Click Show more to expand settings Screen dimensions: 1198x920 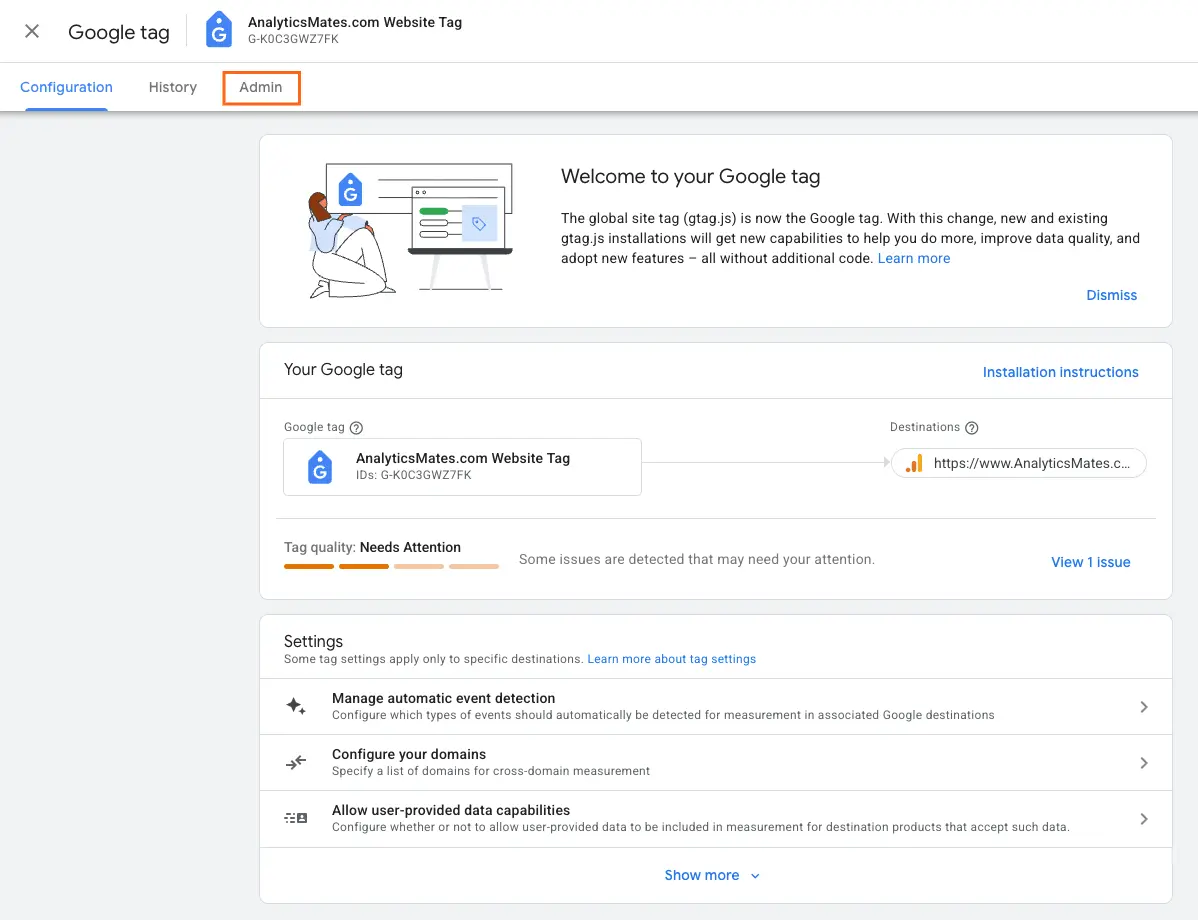pos(712,876)
